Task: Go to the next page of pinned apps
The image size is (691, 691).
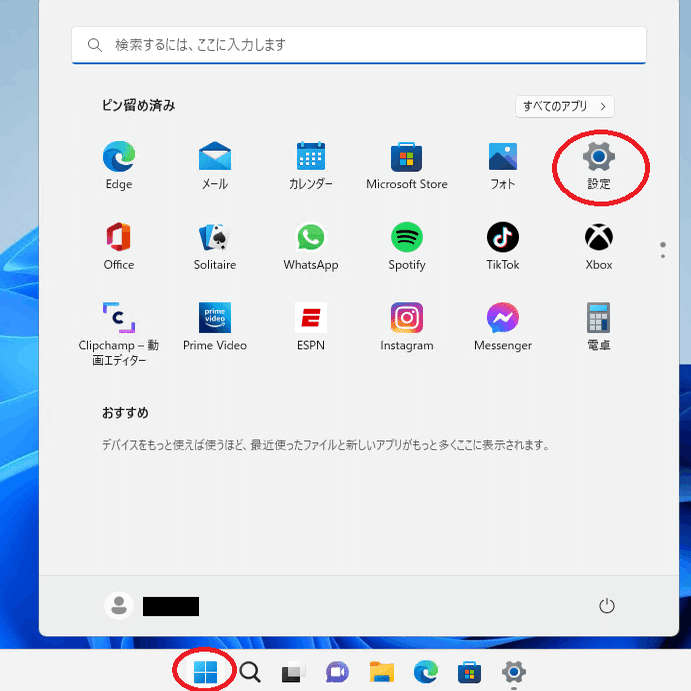Action: (662, 256)
